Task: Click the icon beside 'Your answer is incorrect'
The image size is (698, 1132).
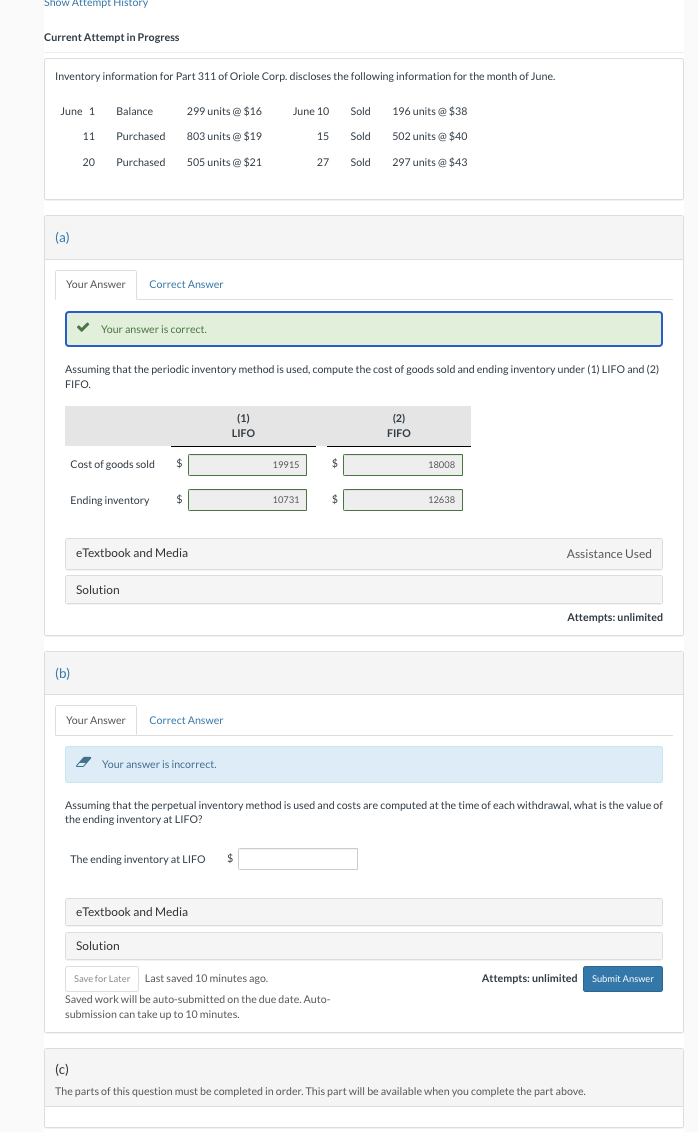Action: point(85,764)
